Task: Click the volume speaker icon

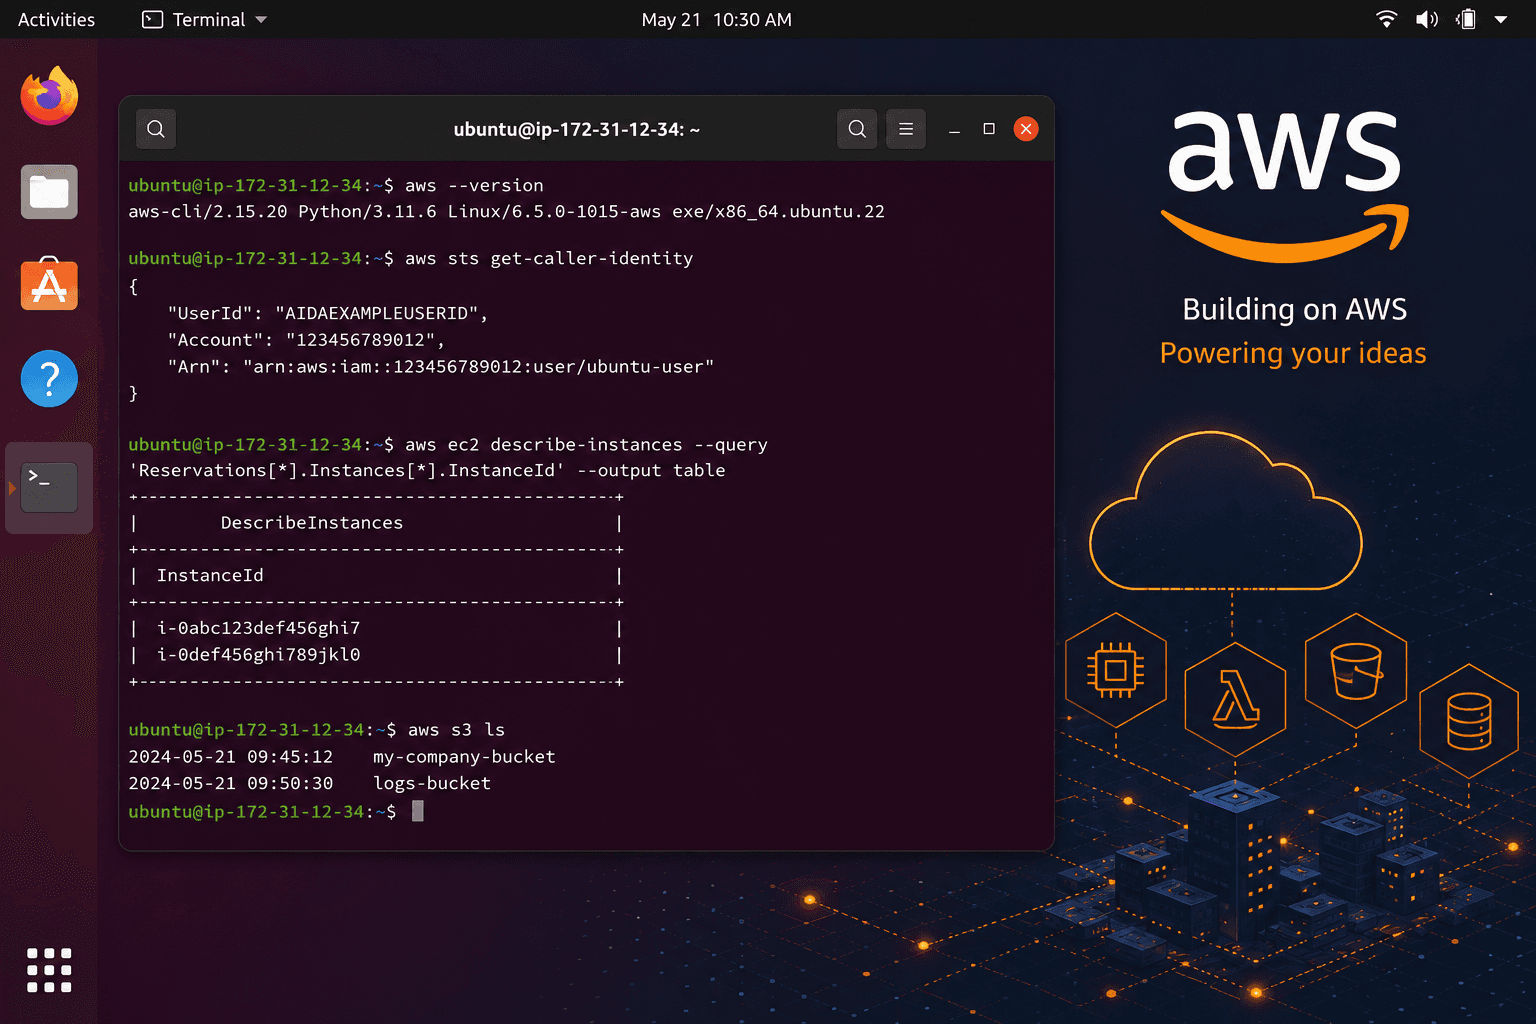Action: click(x=1427, y=19)
